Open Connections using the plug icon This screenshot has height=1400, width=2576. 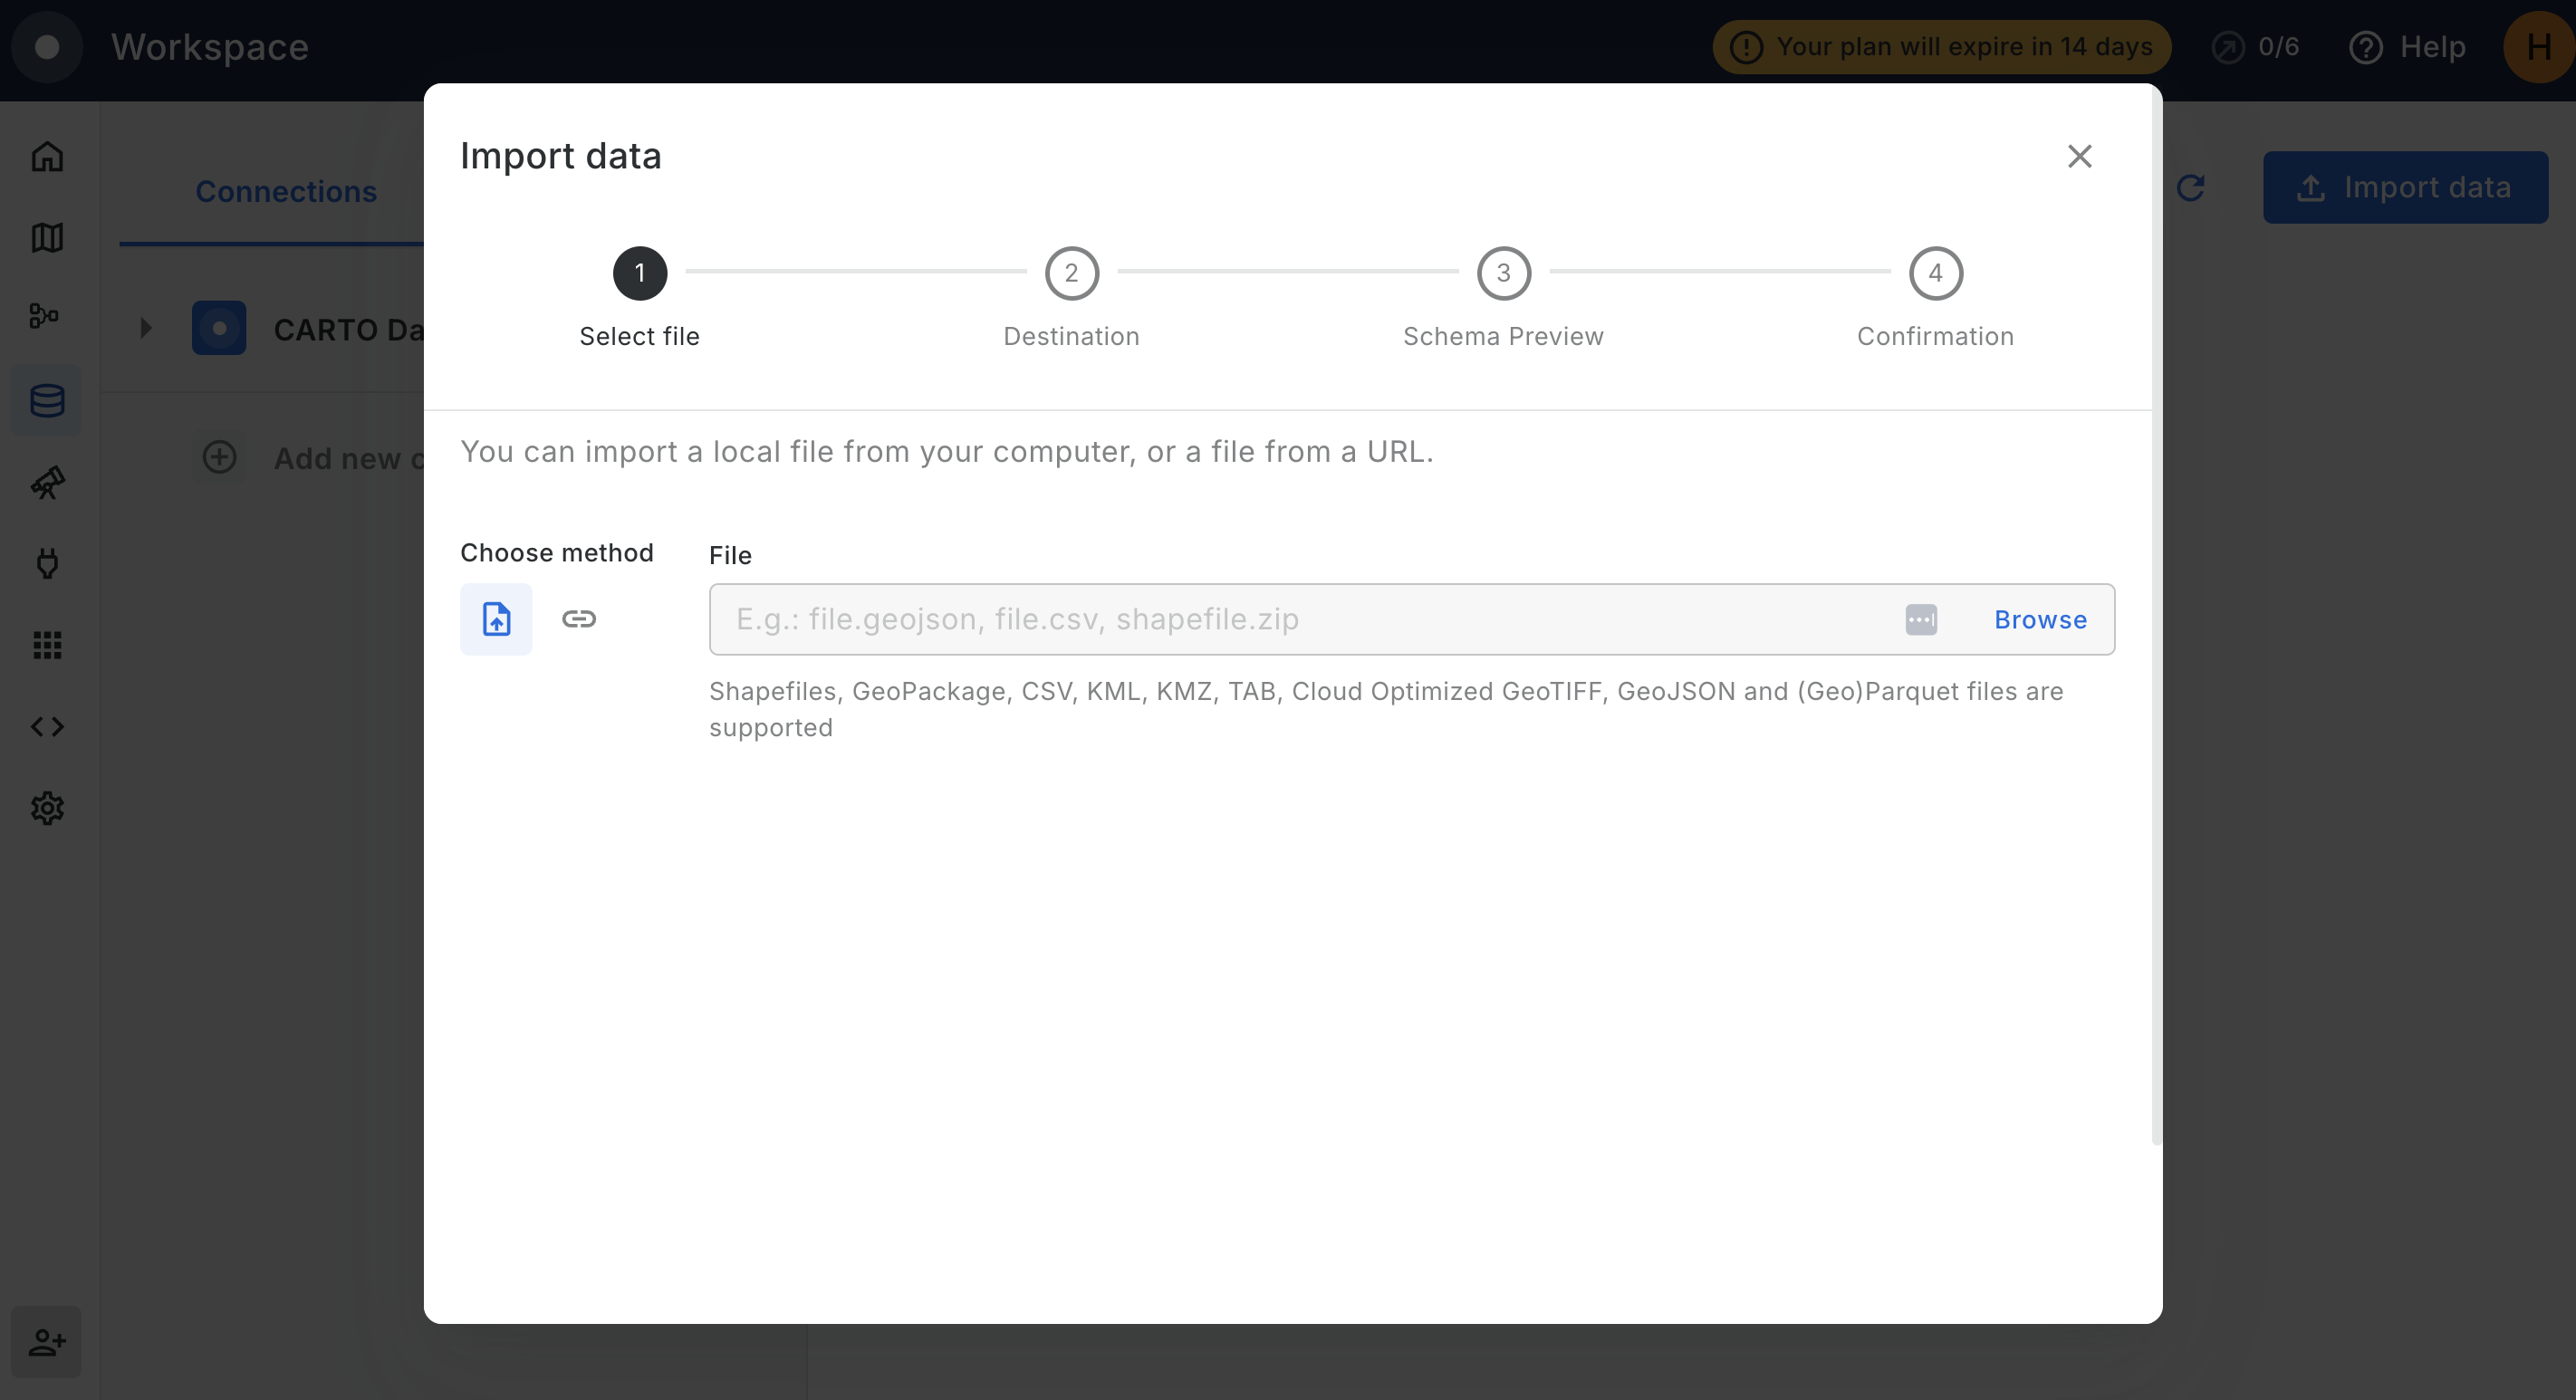(47, 564)
